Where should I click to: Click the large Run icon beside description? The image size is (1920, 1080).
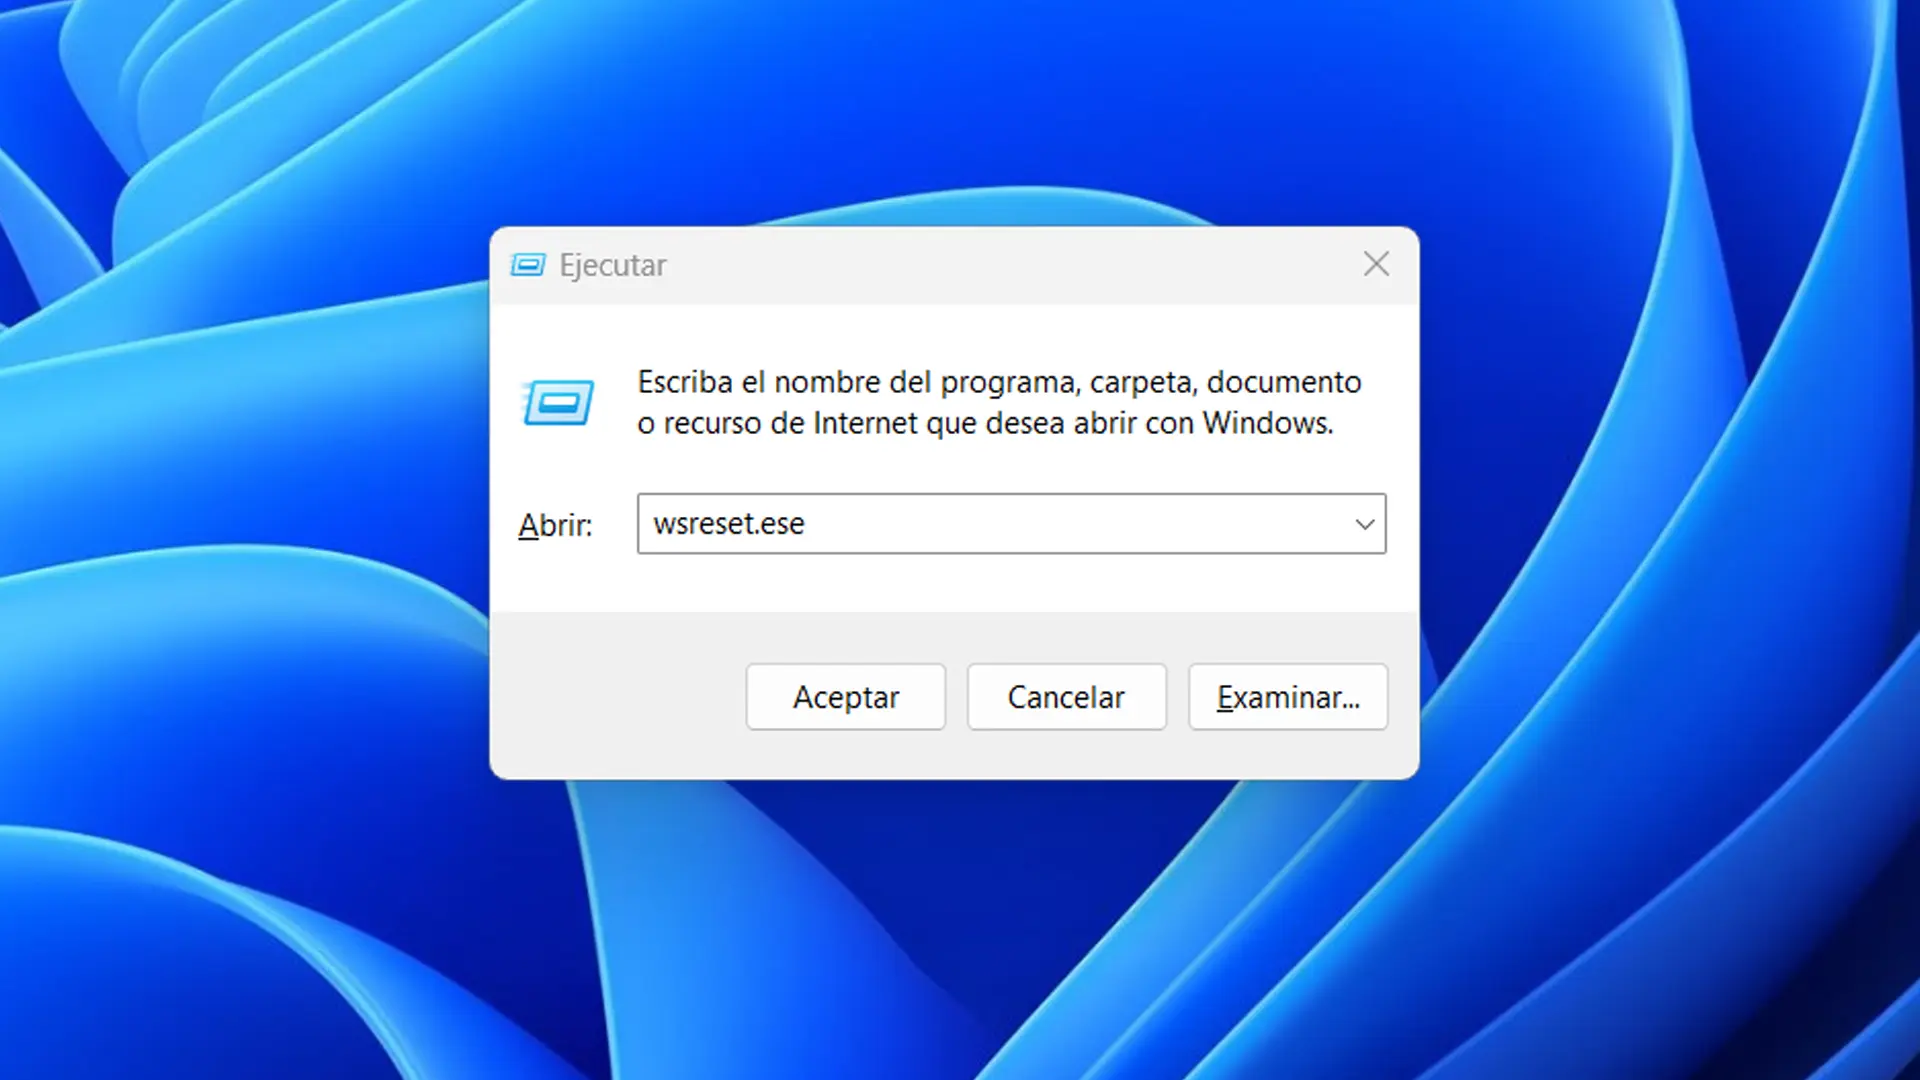click(558, 402)
